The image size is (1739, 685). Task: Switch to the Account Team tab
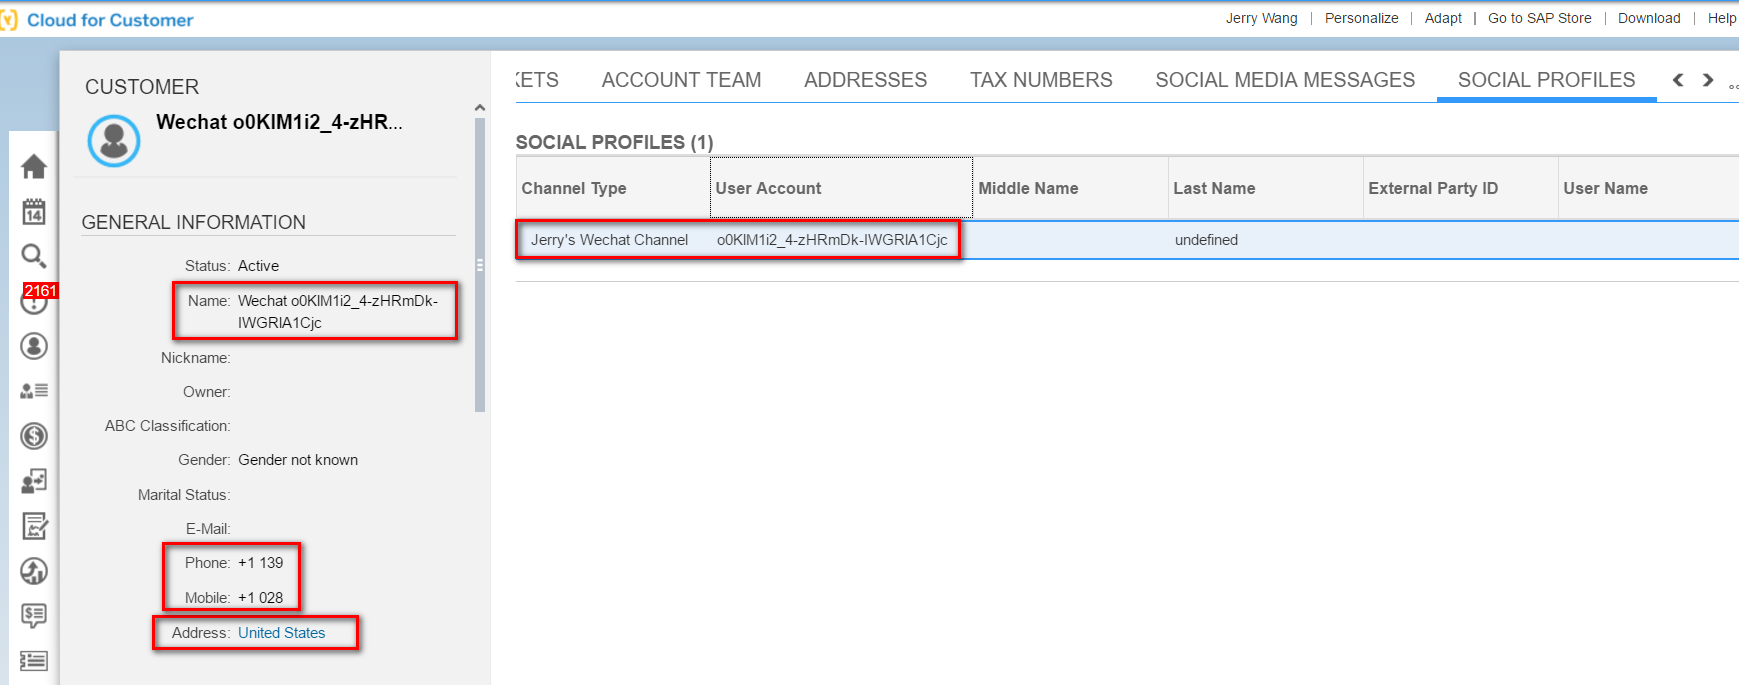click(681, 80)
